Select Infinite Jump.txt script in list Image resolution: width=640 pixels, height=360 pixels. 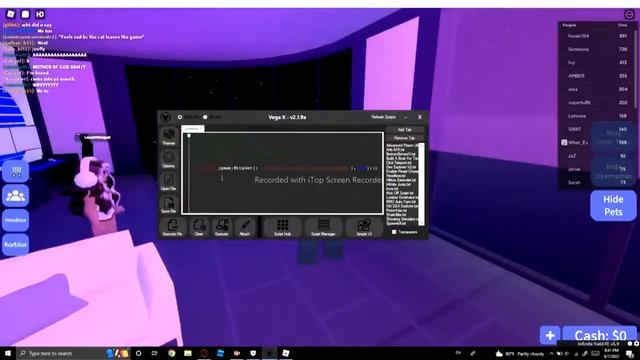[x=398, y=184]
